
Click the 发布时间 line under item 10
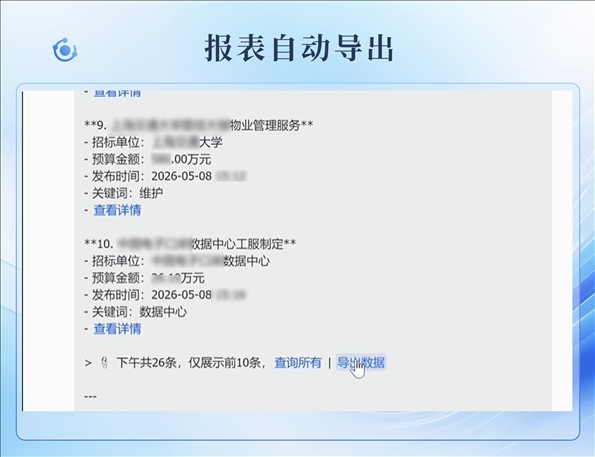coord(165,295)
